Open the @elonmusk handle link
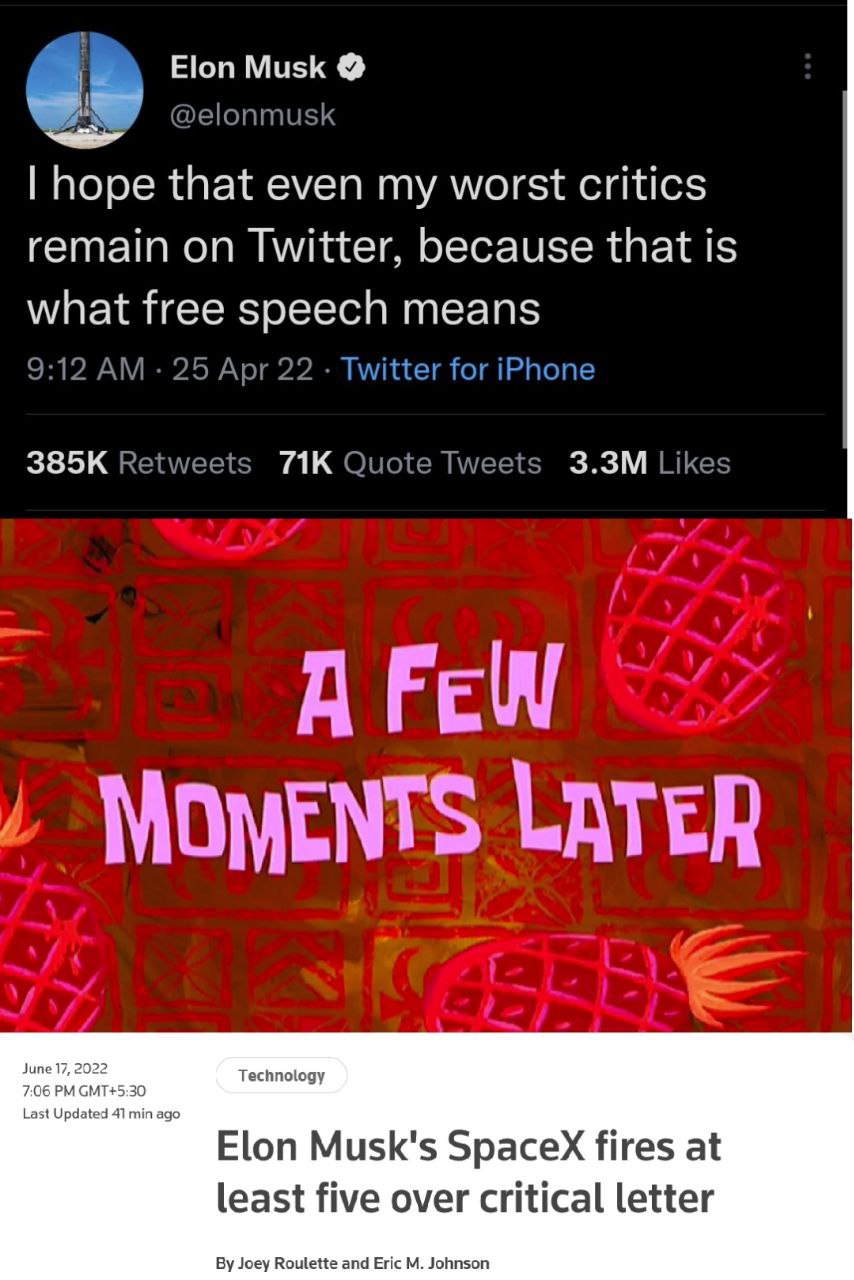Screen dimensions: 854x1280 tap(253, 115)
